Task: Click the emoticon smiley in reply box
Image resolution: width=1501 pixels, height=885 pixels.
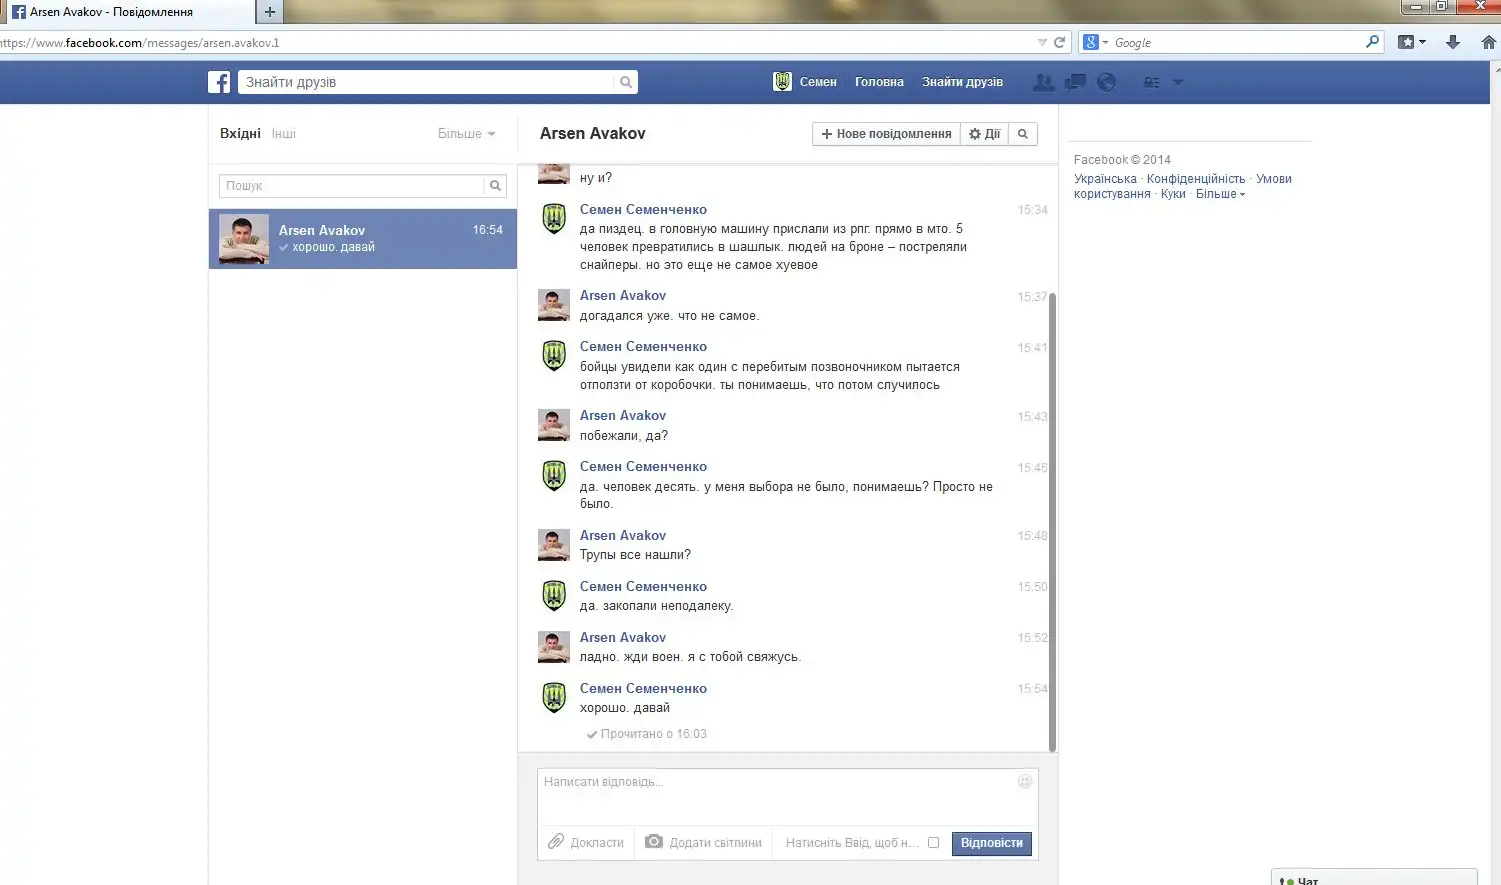Action: pyautogui.click(x=1024, y=781)
